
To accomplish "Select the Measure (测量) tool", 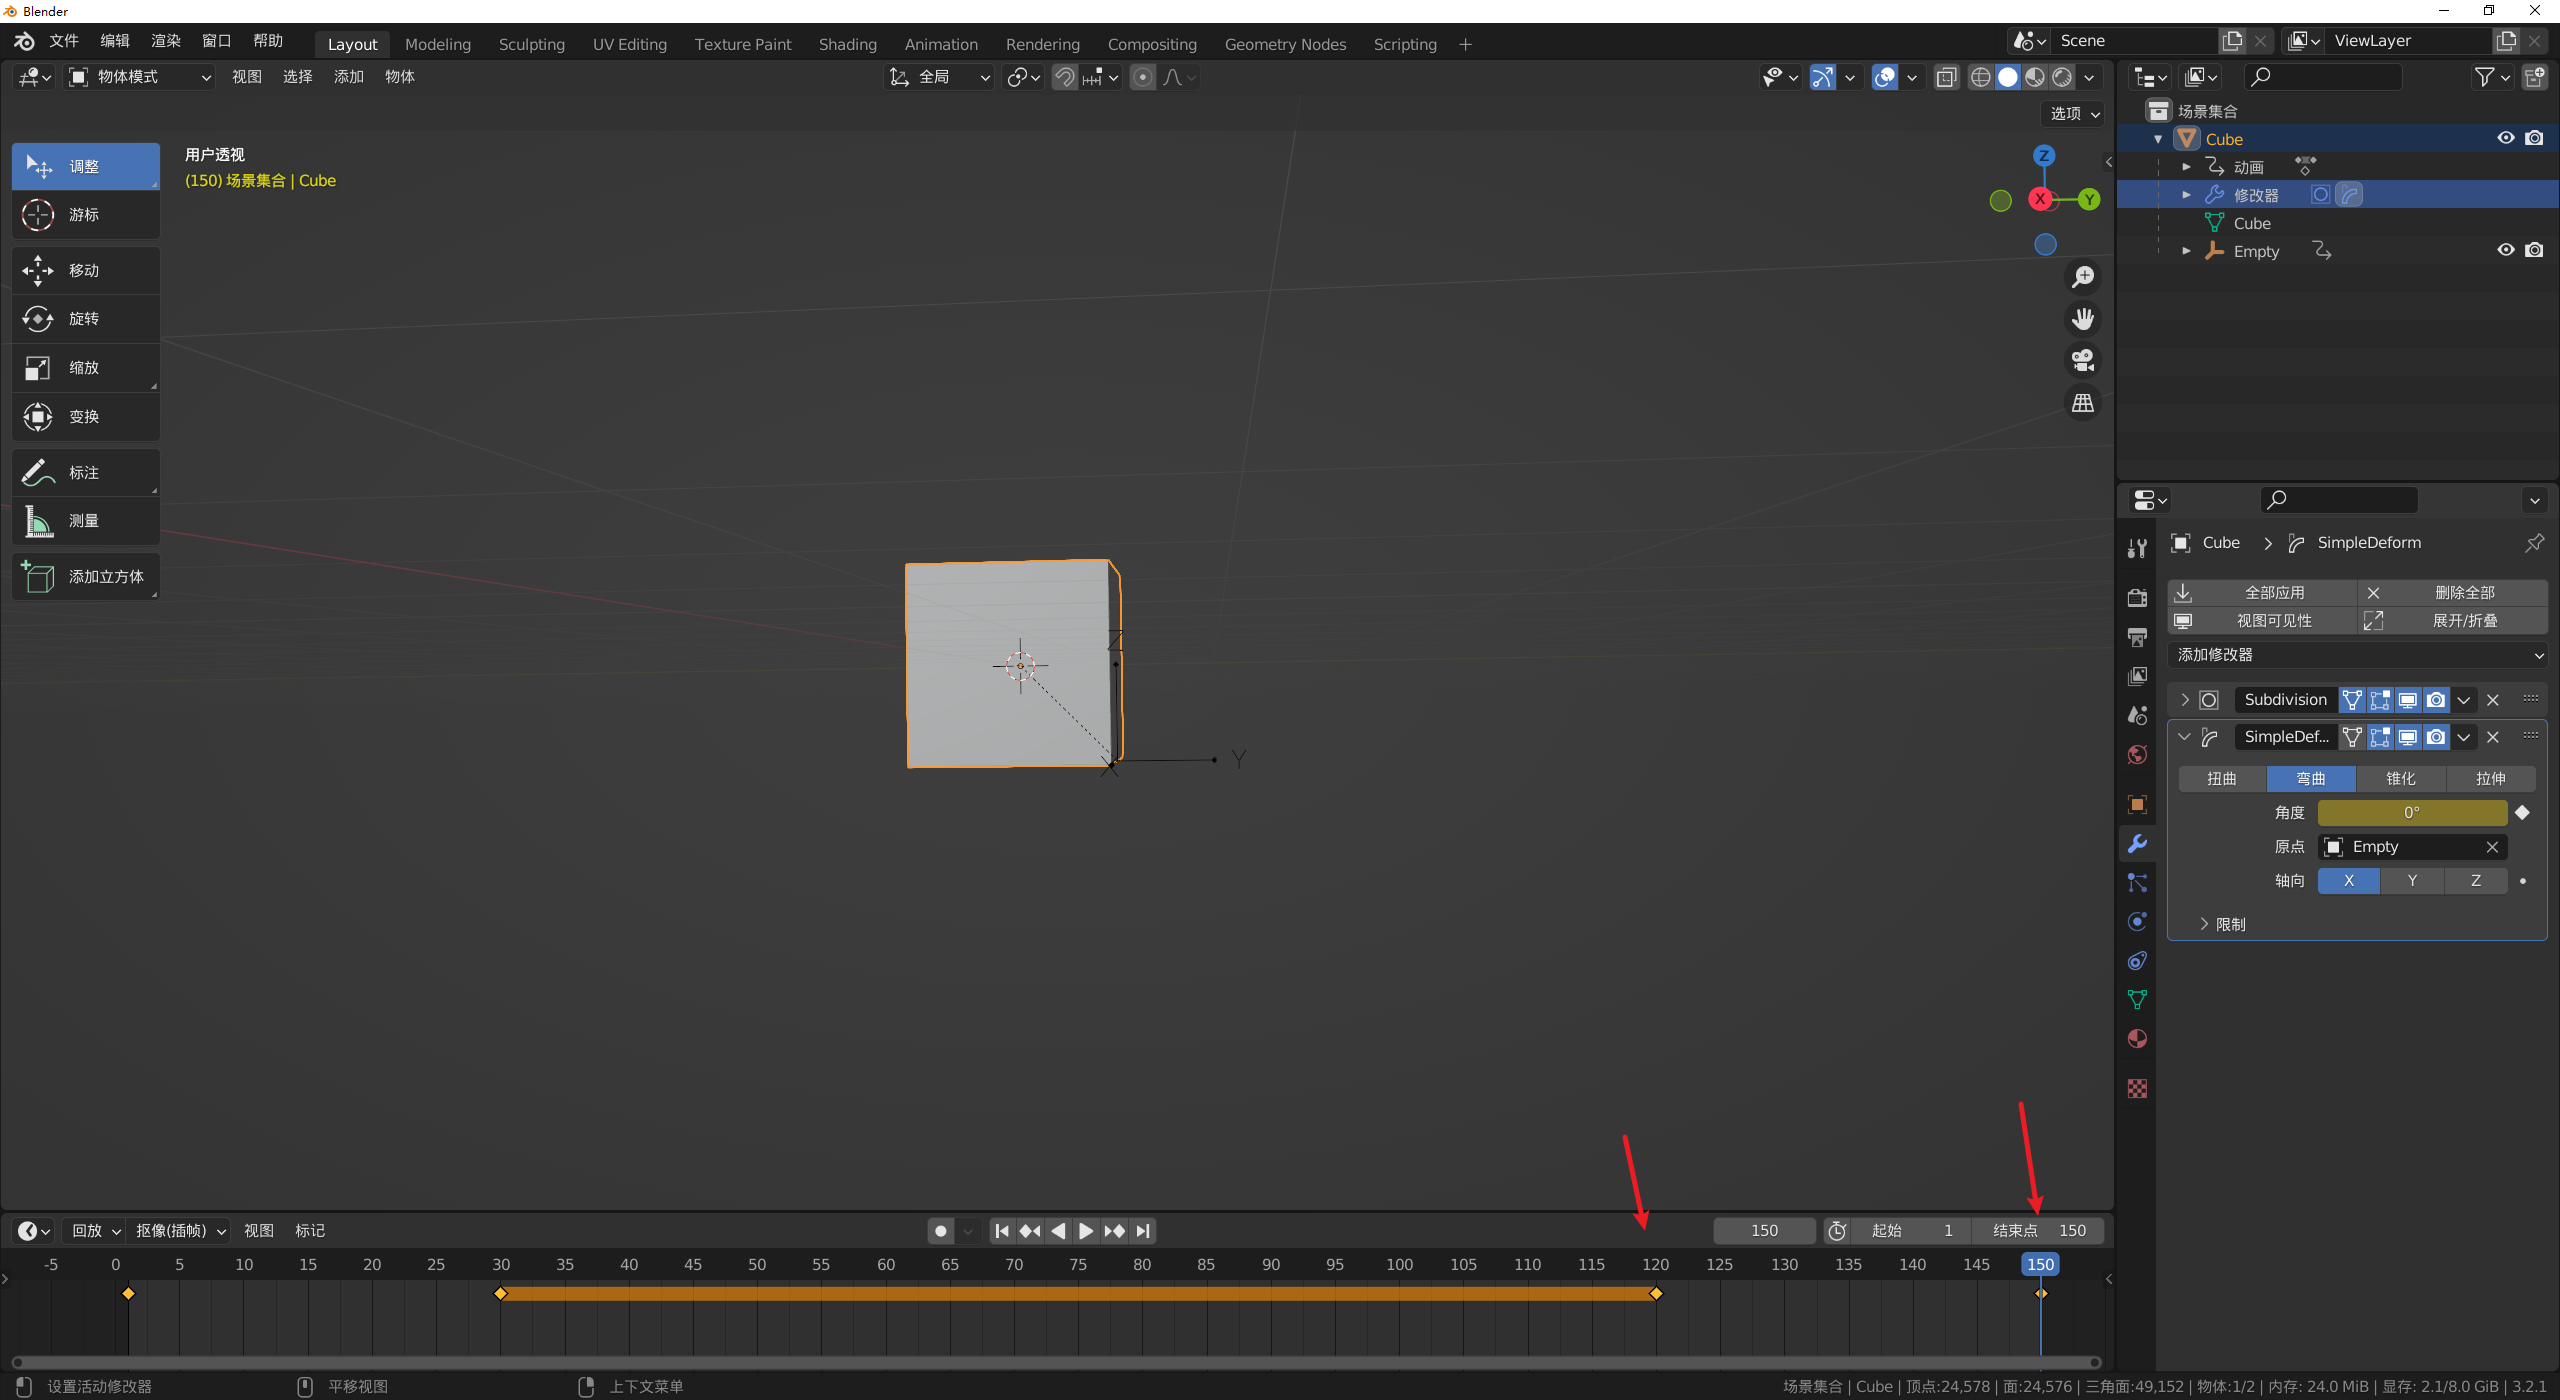I will pyautogui.click(x=85, y=521).
